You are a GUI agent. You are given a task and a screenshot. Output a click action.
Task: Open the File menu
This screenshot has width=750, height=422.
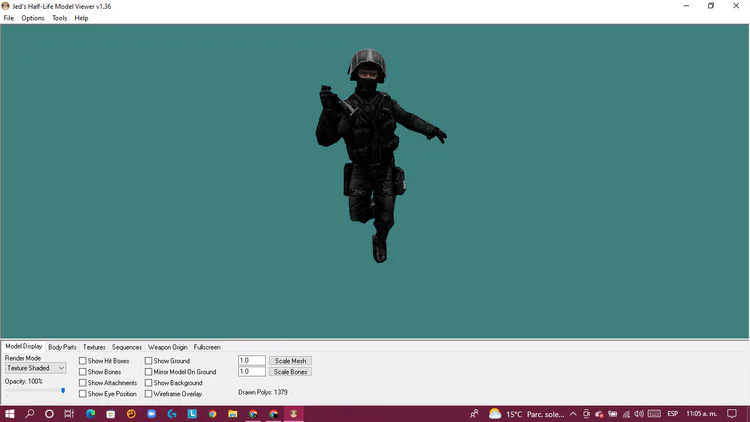click(x=9, y=18)
